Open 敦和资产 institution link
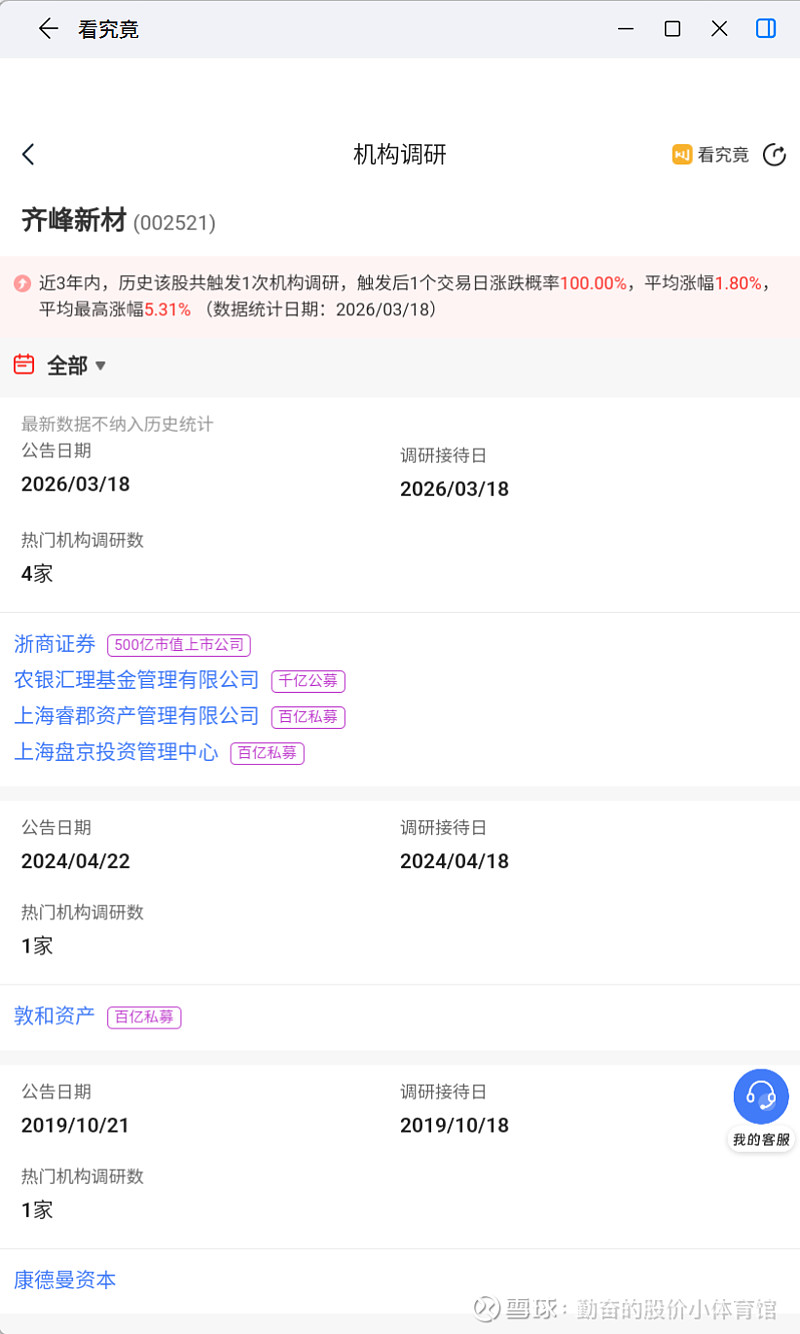The height and width of the screenshot is (1334, 800). 55,1016
